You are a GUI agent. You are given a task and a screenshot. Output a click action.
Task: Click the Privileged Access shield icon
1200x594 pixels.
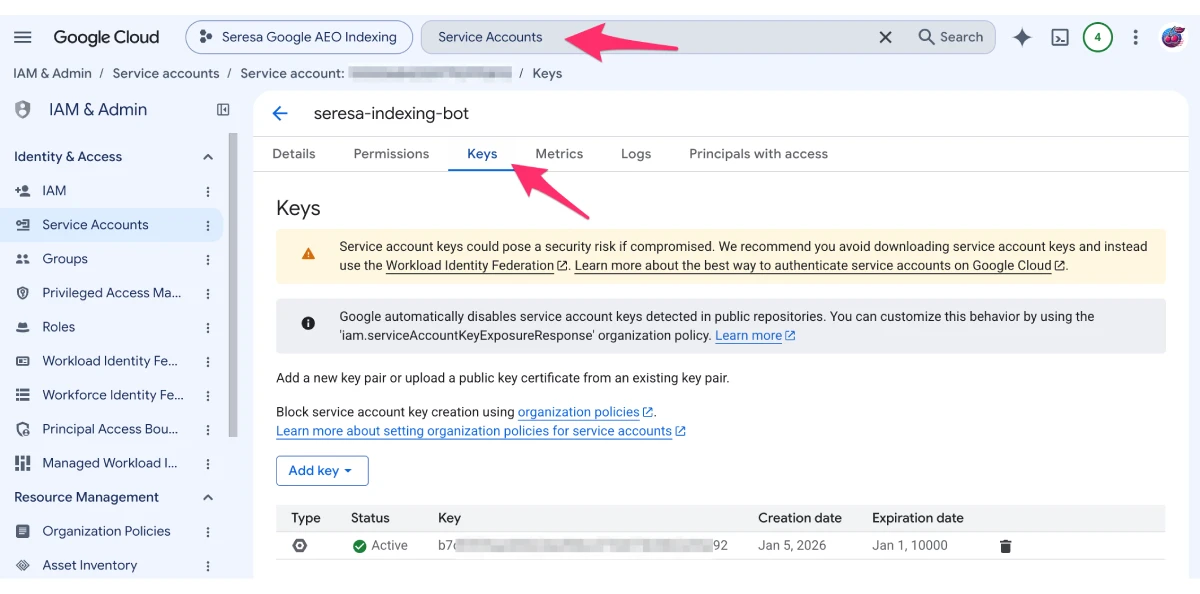click(x=23, y=293)
